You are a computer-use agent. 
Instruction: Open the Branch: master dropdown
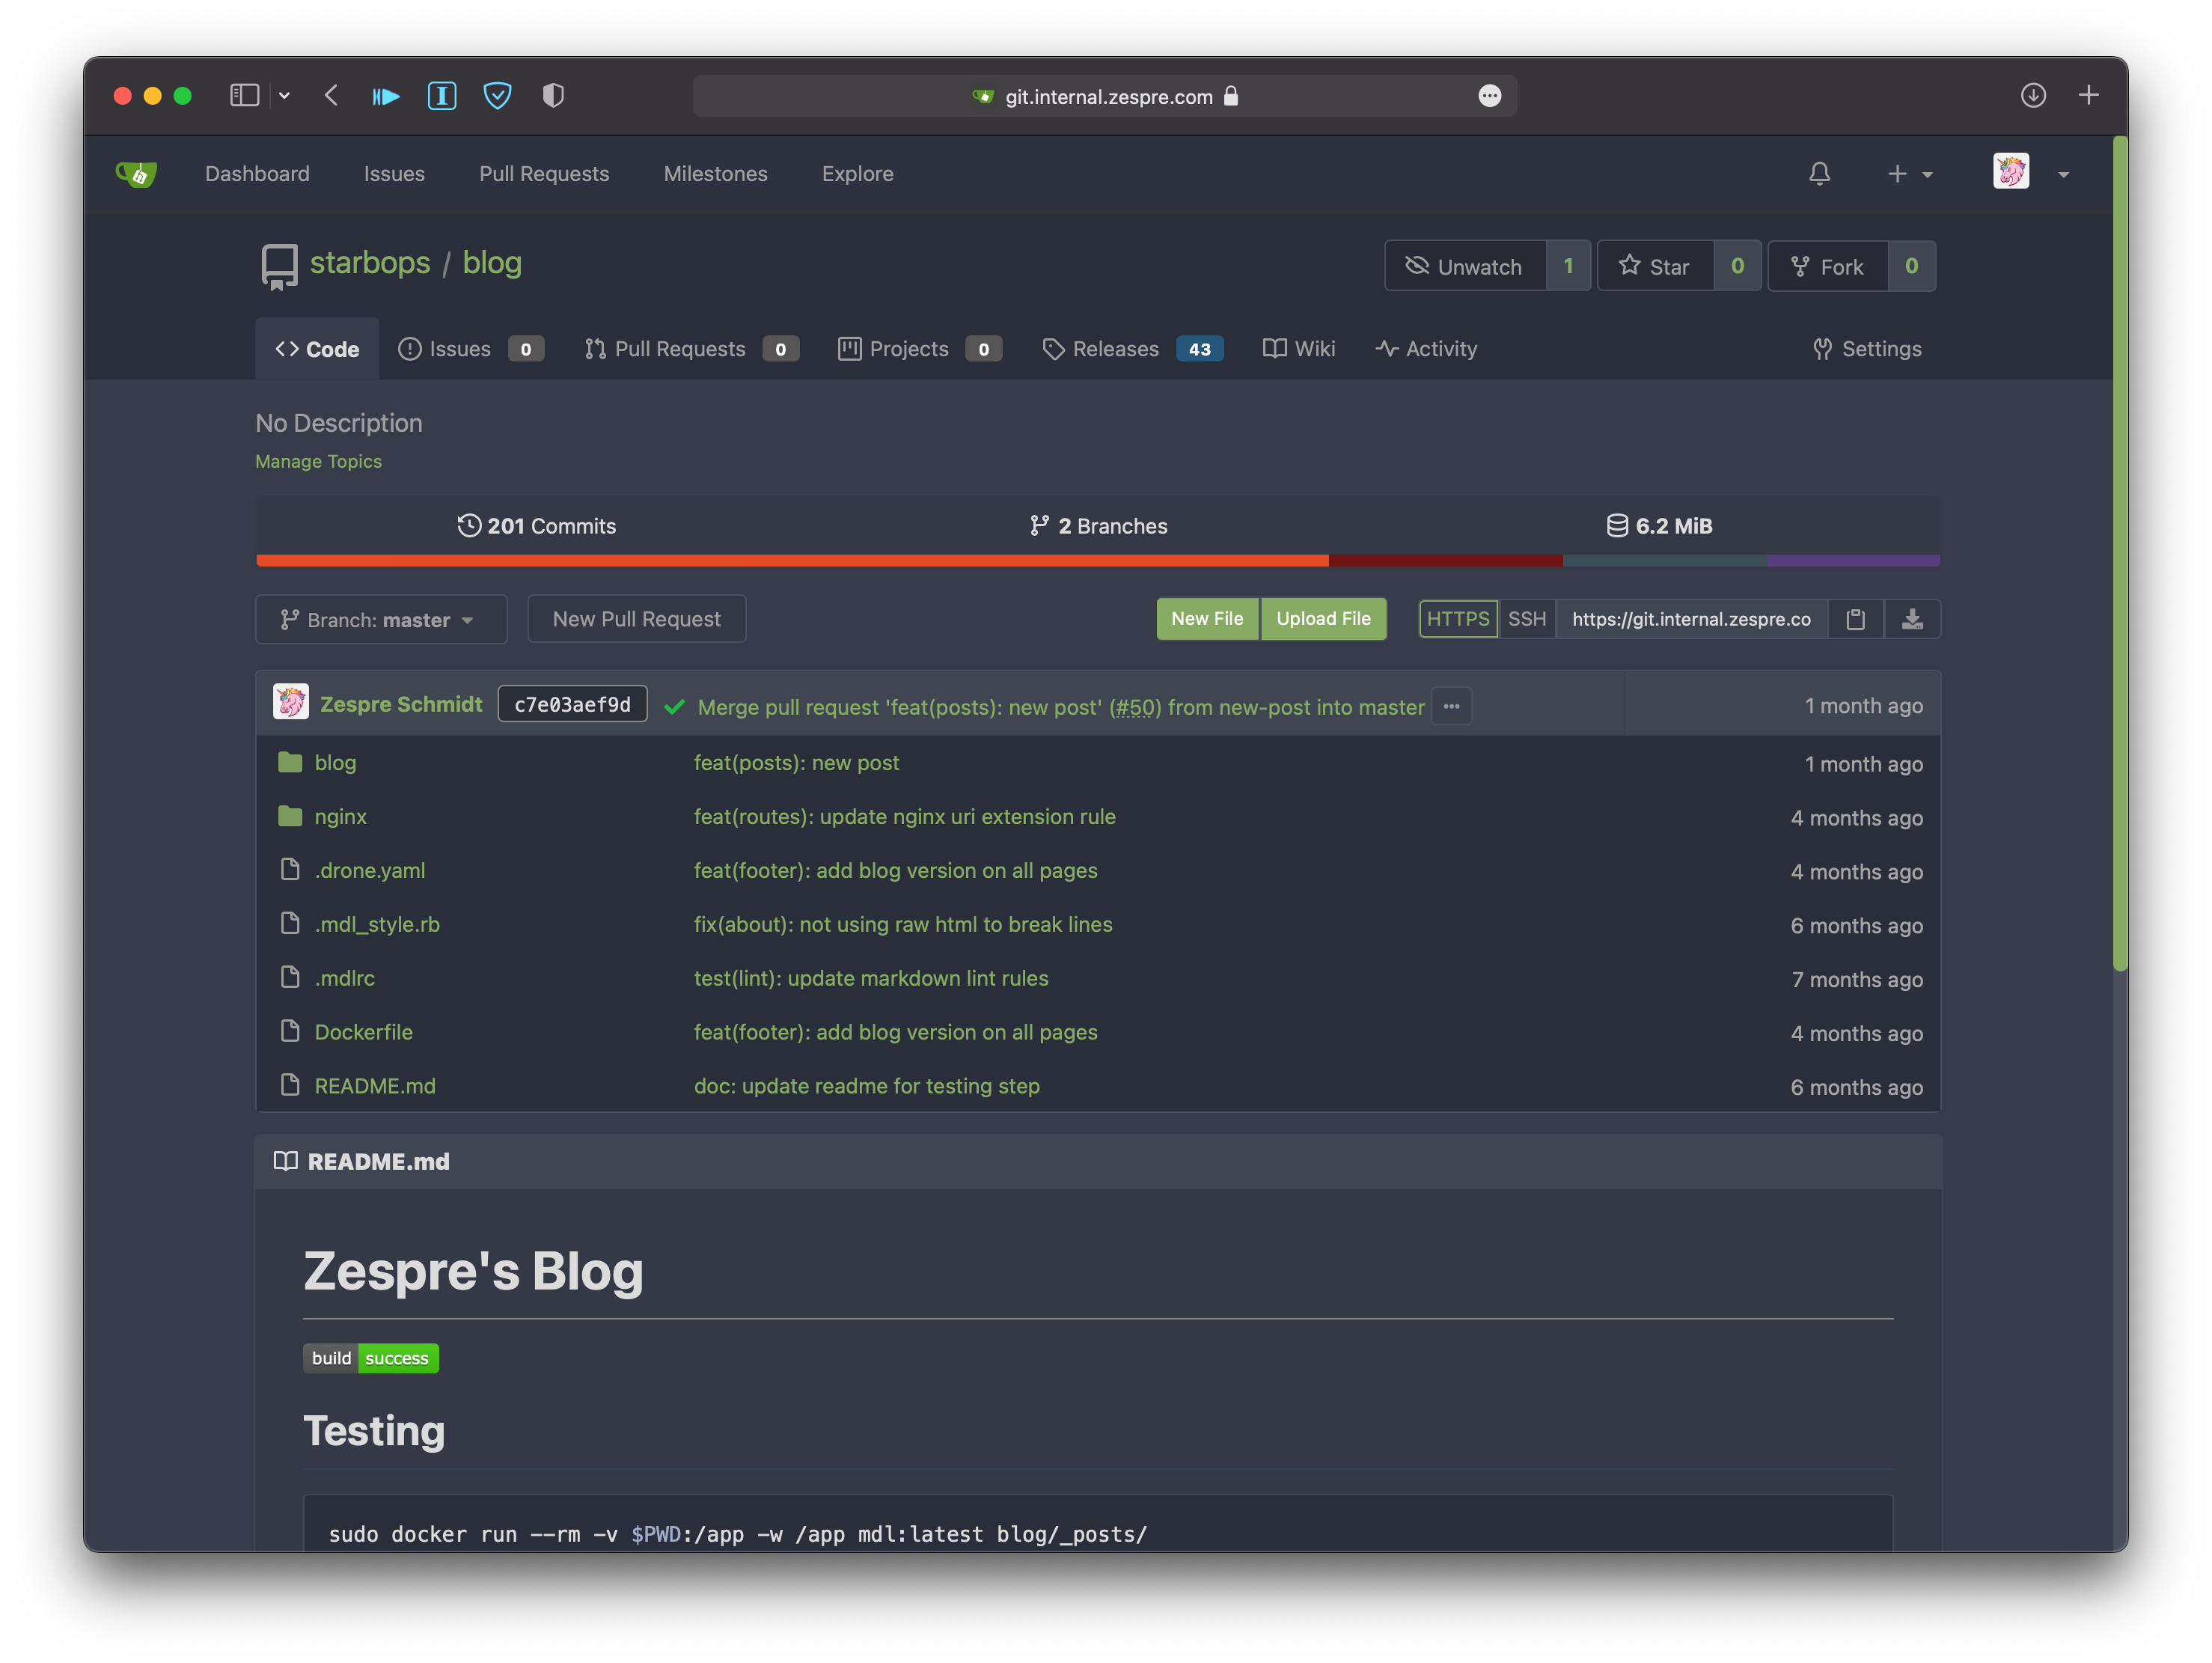coord(381,619)
